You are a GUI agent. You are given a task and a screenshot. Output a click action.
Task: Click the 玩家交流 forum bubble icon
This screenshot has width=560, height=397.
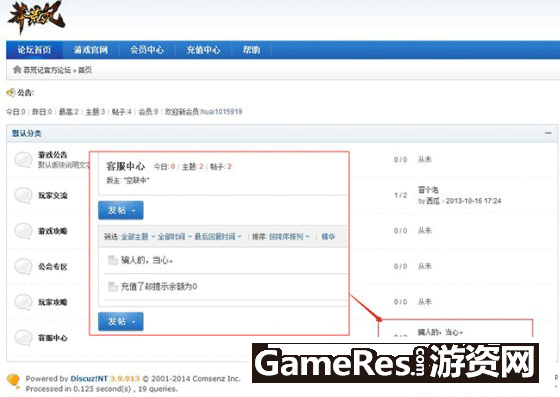[24, 195]
